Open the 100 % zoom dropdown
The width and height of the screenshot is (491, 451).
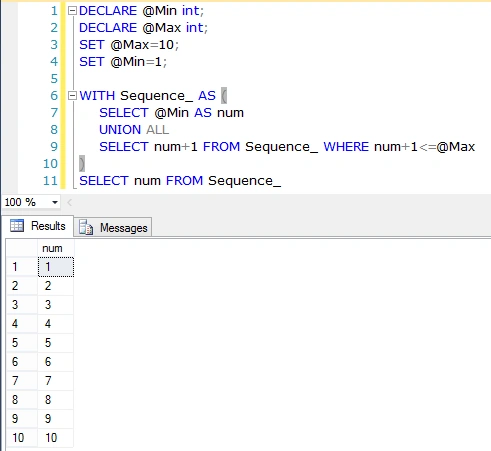pyautogui.click(x=55, y=202)
